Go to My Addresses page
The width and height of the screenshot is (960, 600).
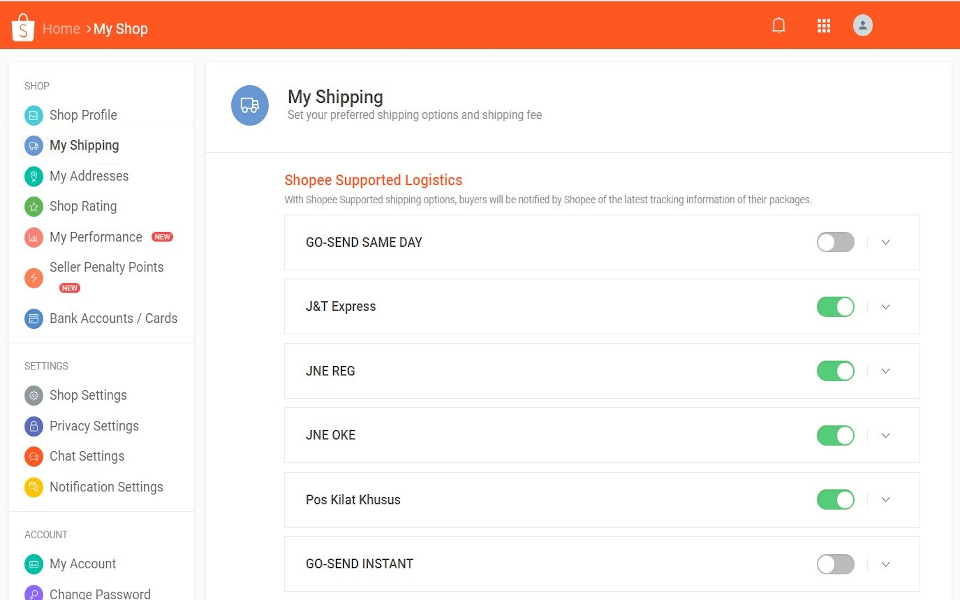tap(89, 176)
